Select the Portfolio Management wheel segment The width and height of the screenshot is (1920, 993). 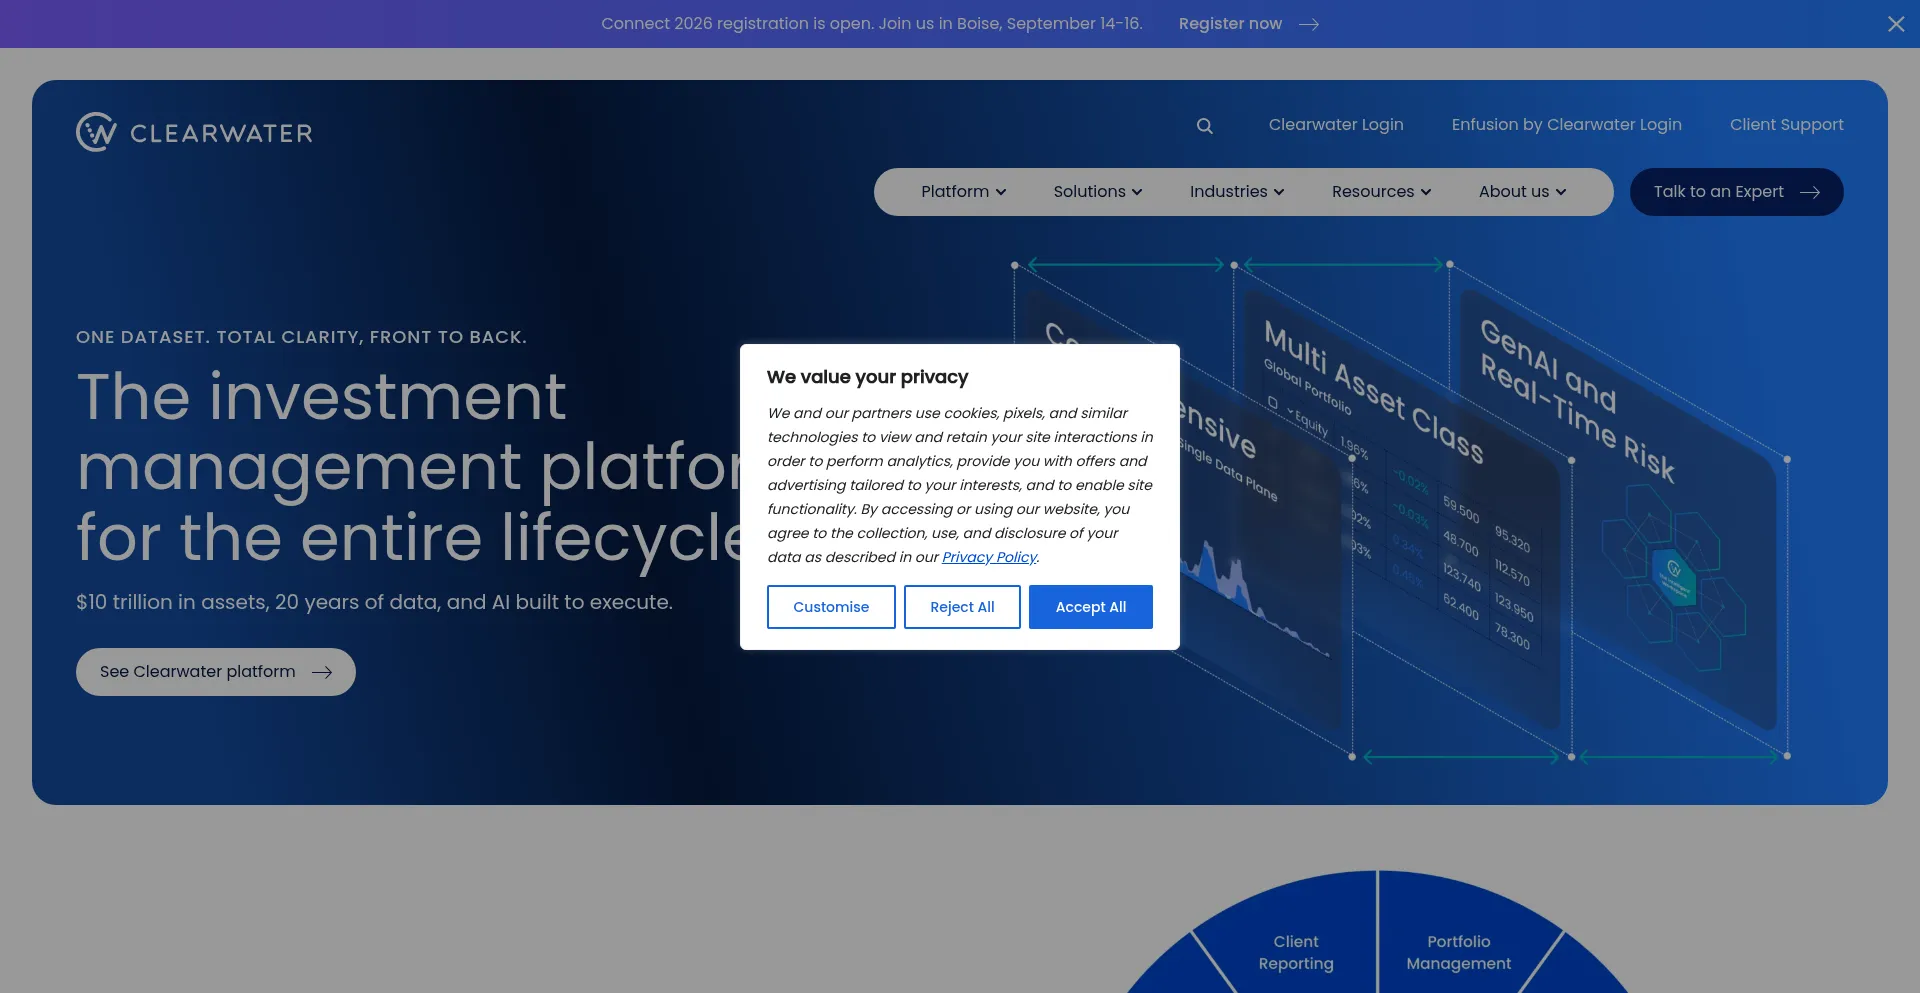coord(1459,952)
